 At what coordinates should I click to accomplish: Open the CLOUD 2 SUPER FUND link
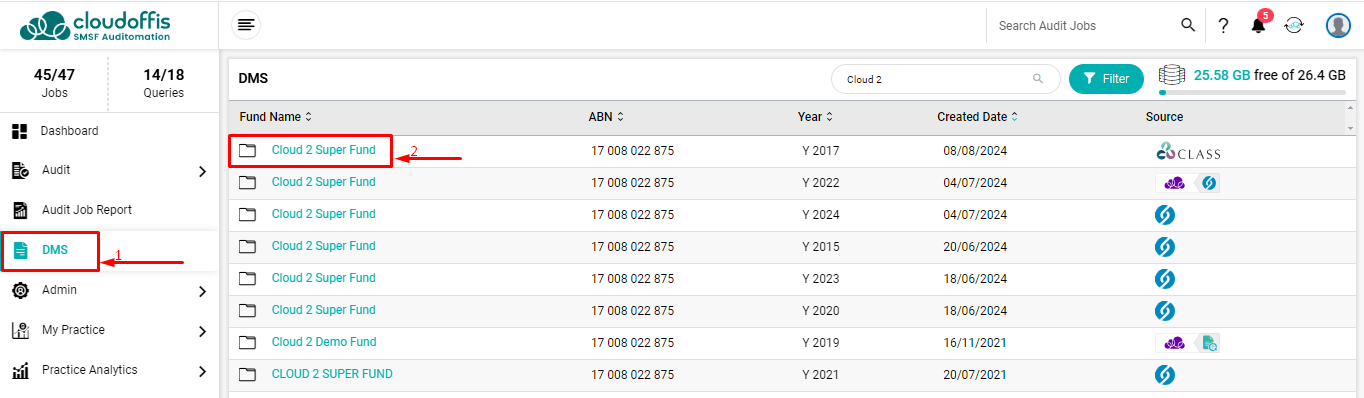[332, 374]
